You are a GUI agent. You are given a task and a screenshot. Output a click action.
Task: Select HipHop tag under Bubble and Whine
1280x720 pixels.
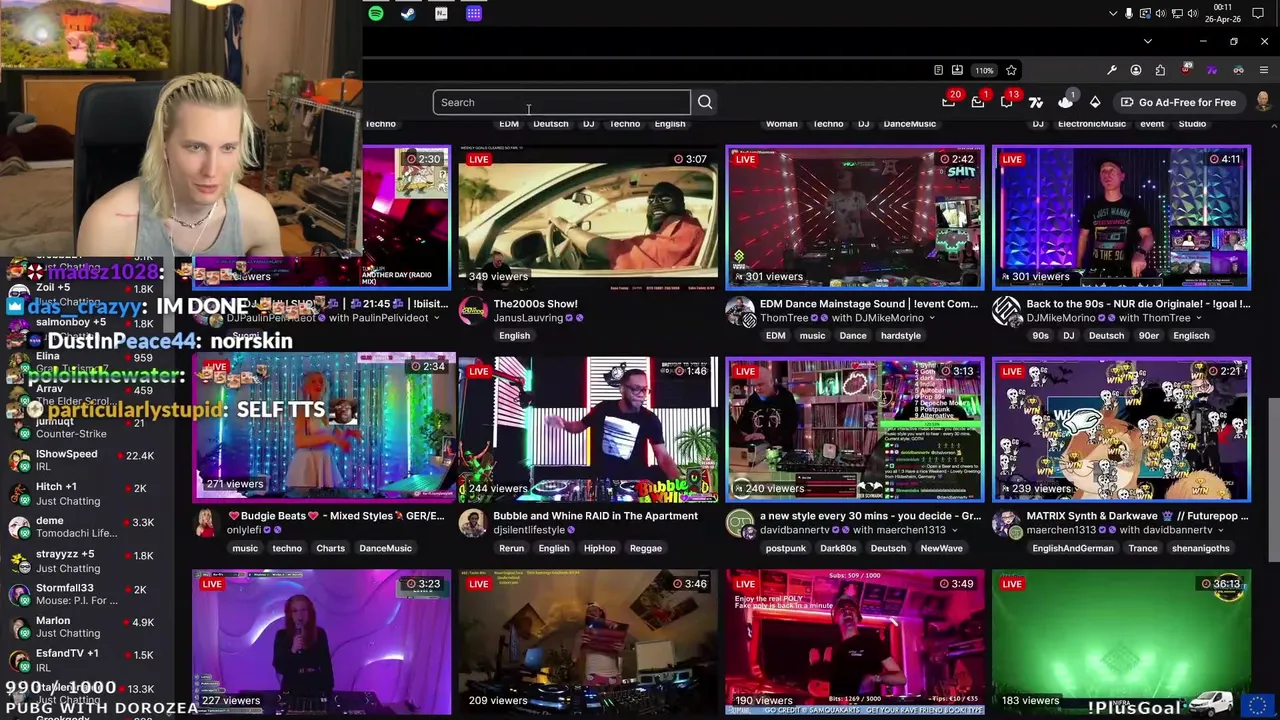(x=599, y=548)
